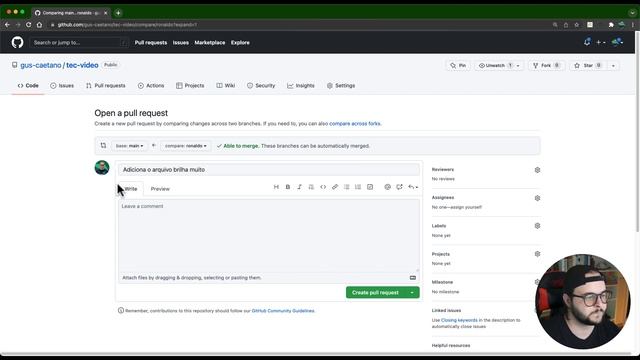Add a link via chain icon
Viewport: 640px width, 360px height.
pos(335,187)
